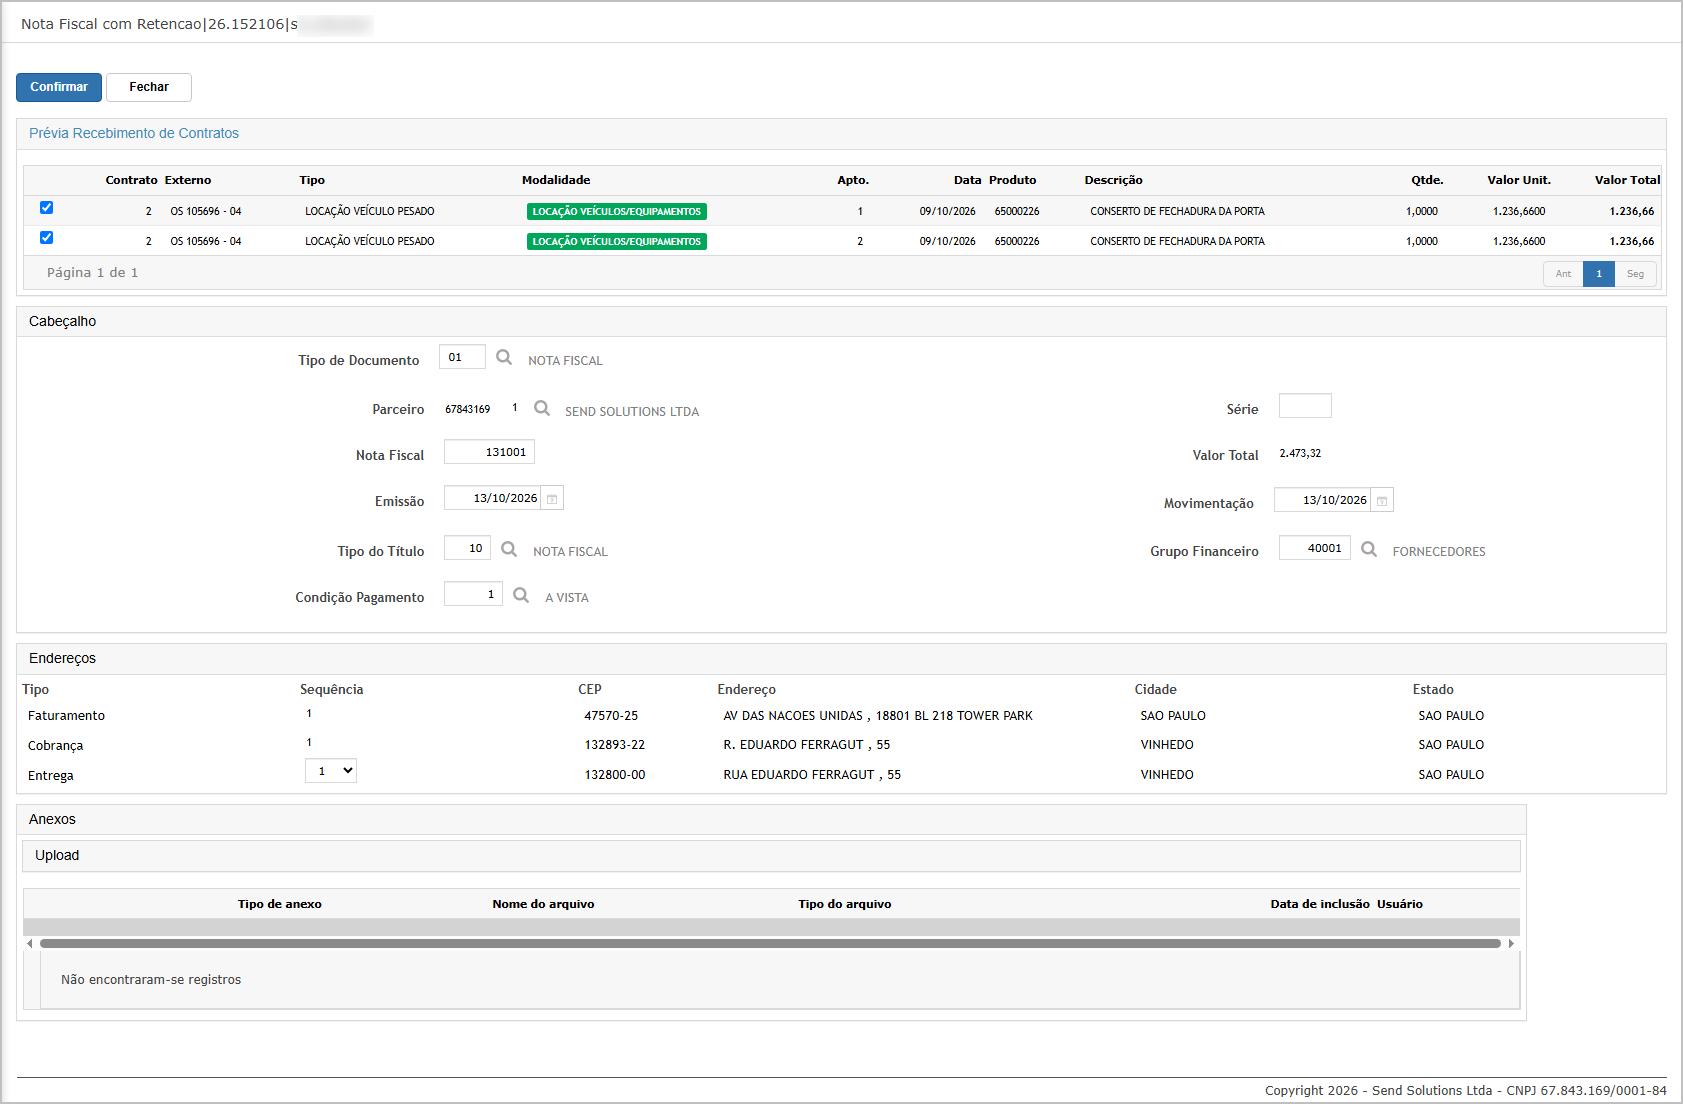
Task: Sort by the Valor Total column header
Action: coord(1627,181)
